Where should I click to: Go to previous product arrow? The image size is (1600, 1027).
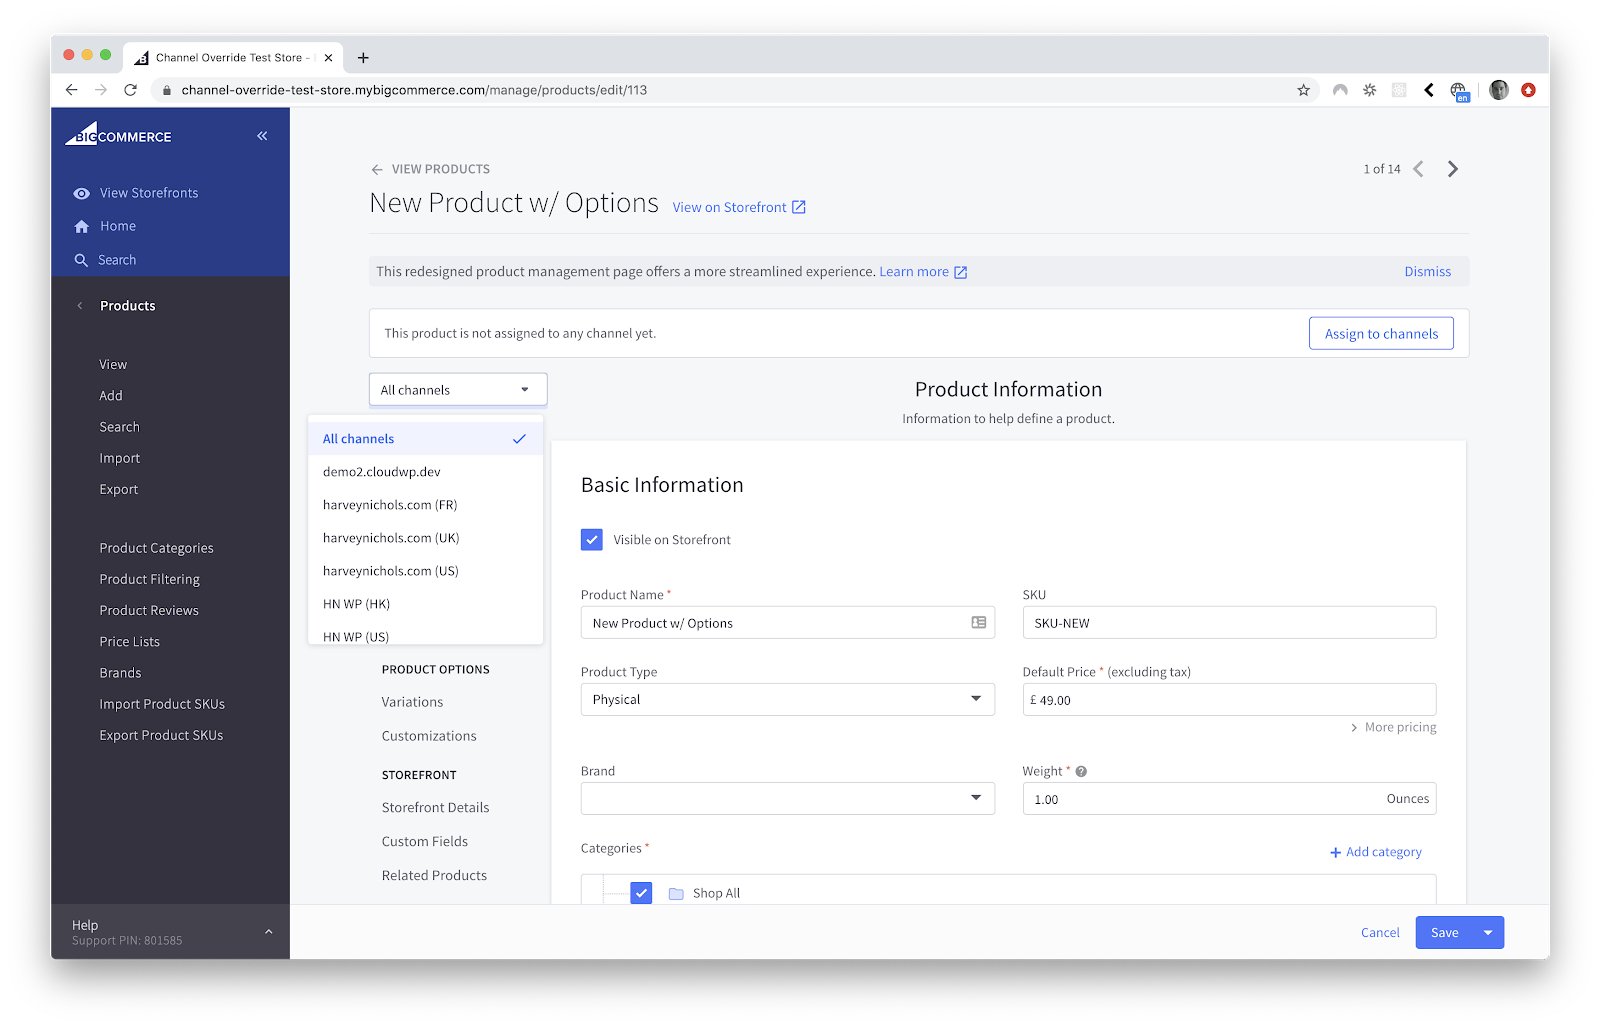1418,169
